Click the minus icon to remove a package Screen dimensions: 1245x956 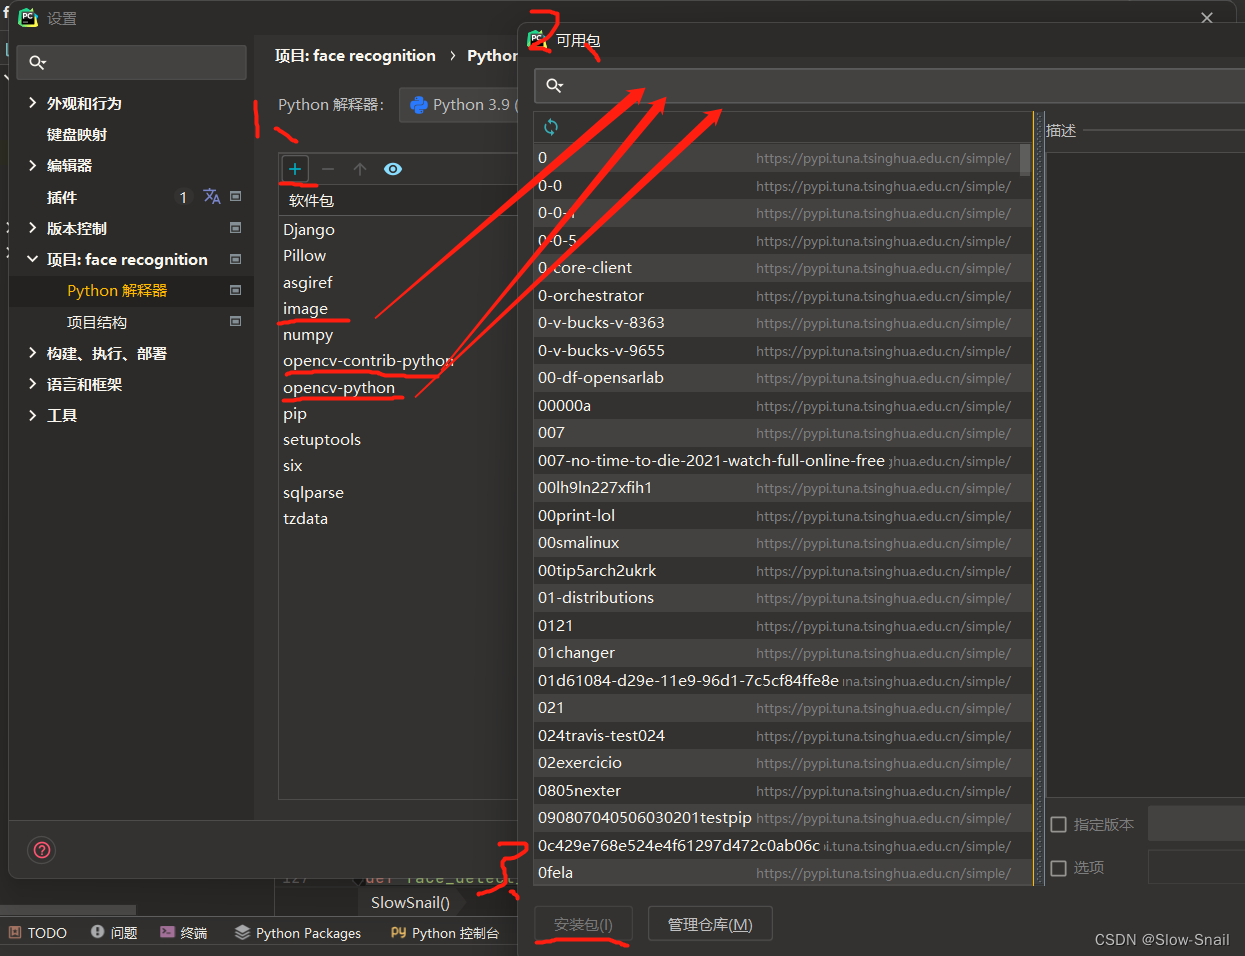tap(328, 169)
